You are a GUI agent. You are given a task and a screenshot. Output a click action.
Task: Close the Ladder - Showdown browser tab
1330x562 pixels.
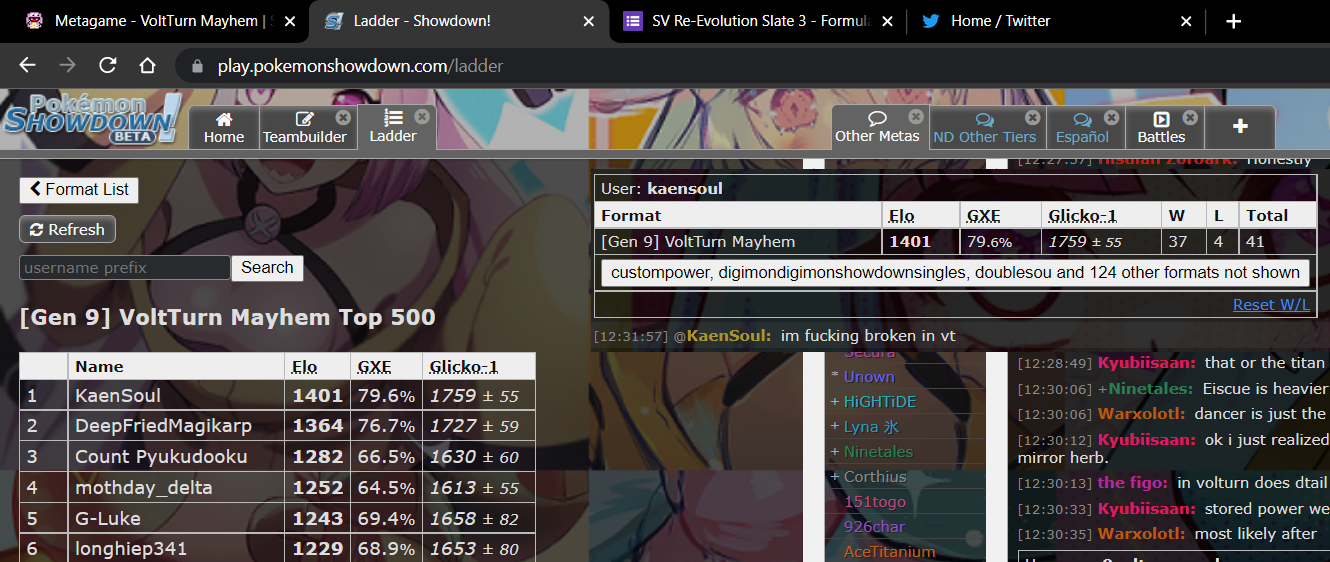588,21
